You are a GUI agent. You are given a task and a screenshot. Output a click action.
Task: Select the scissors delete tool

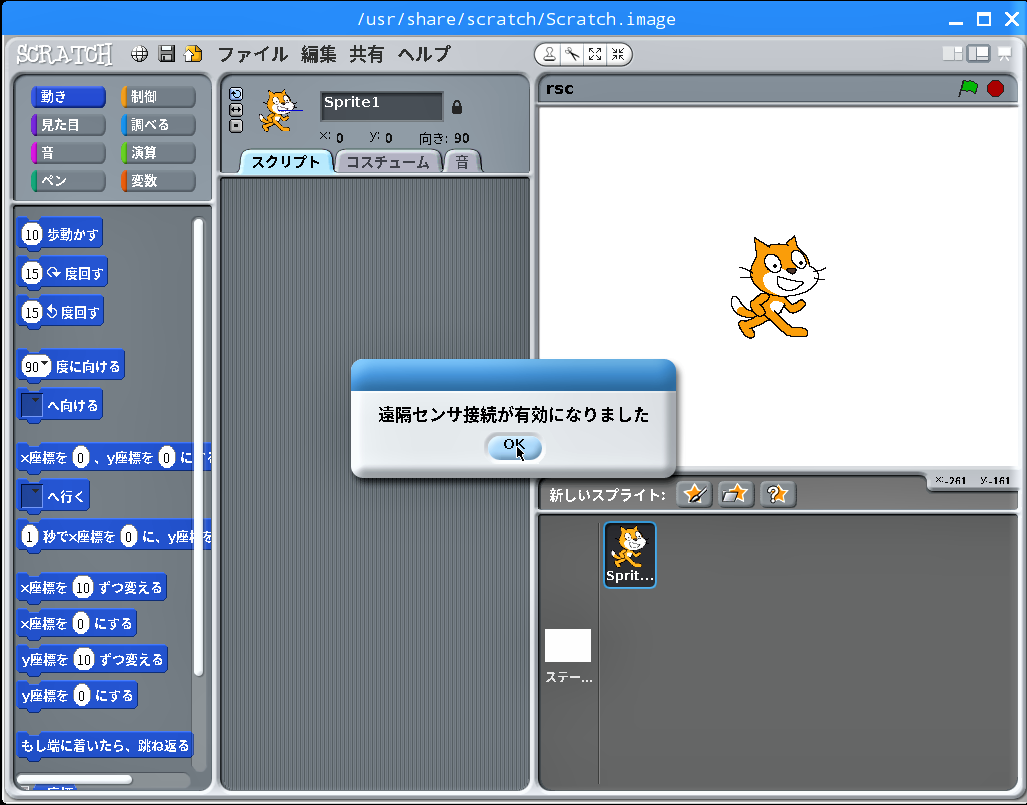tap(572, 54)
